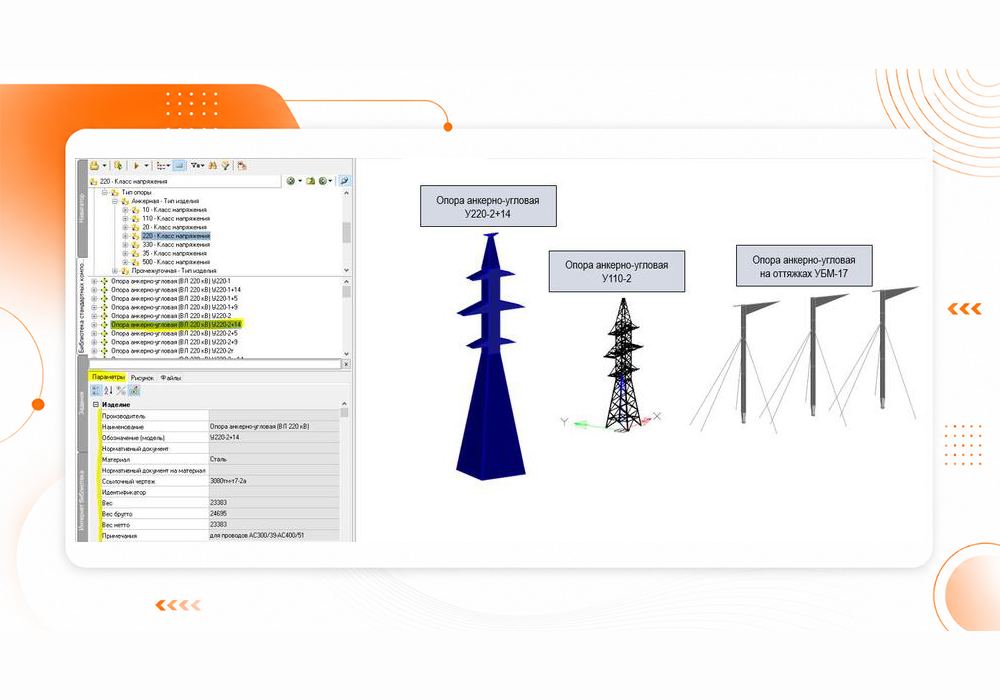Screen dimensions: 1000x700
Task: Select list item ending 'У220-1+5'
Action: coord(174,298)
